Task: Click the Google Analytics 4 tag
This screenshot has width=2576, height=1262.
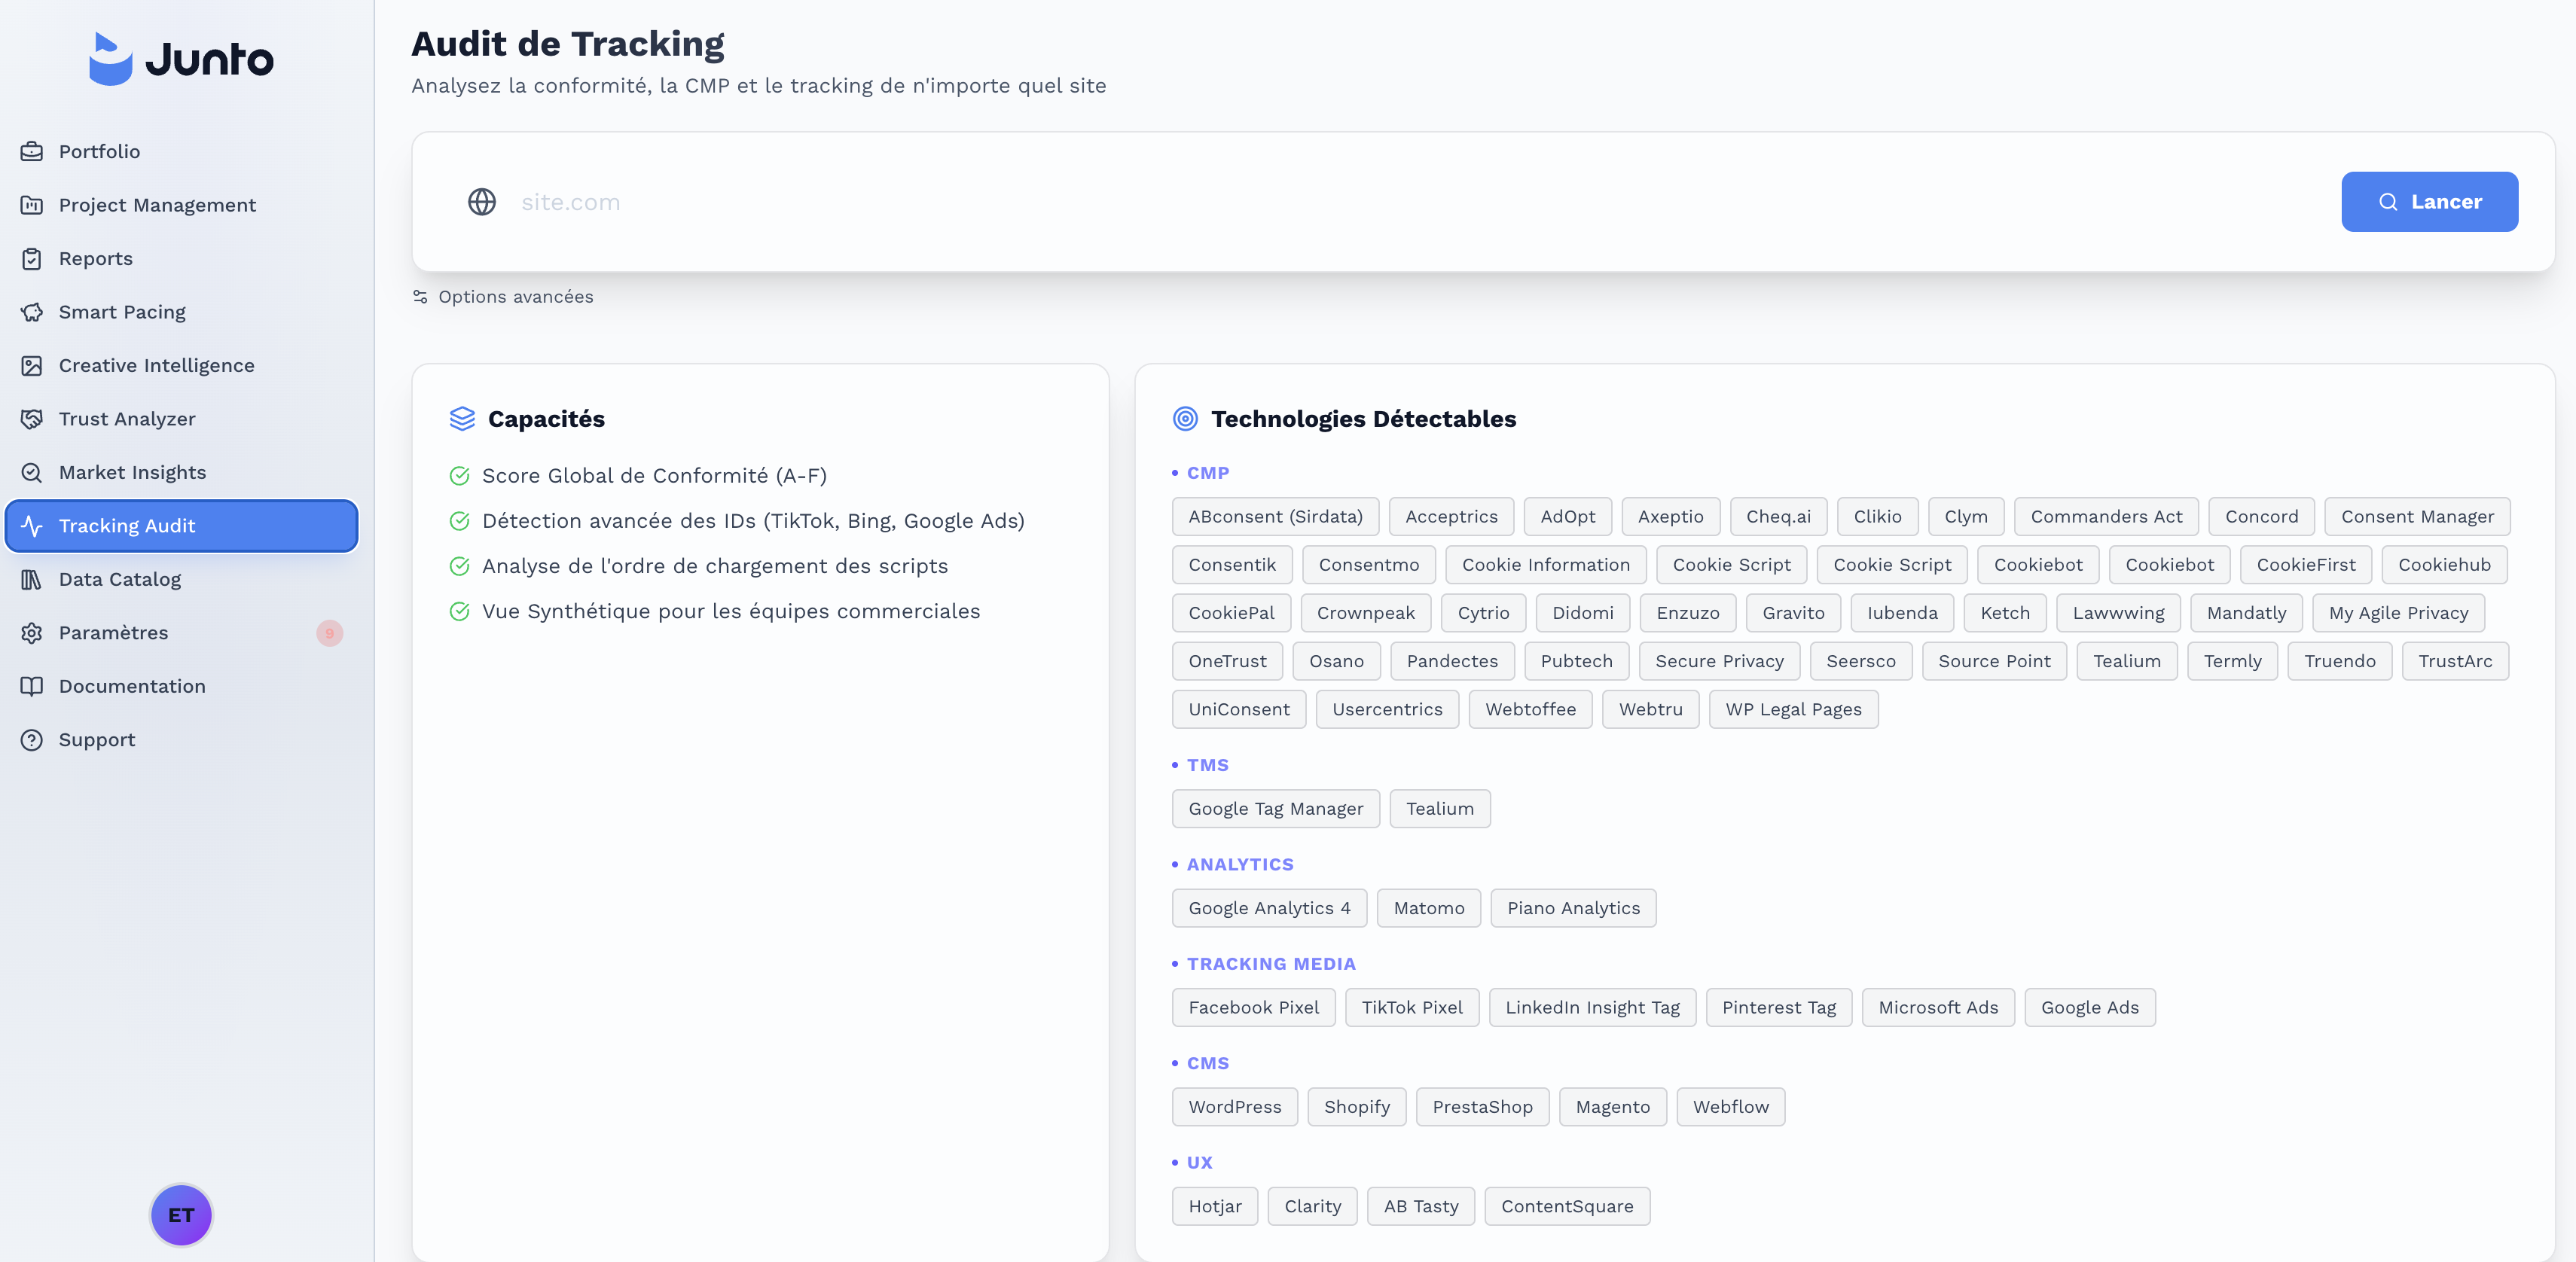Action: (1269, 908)
